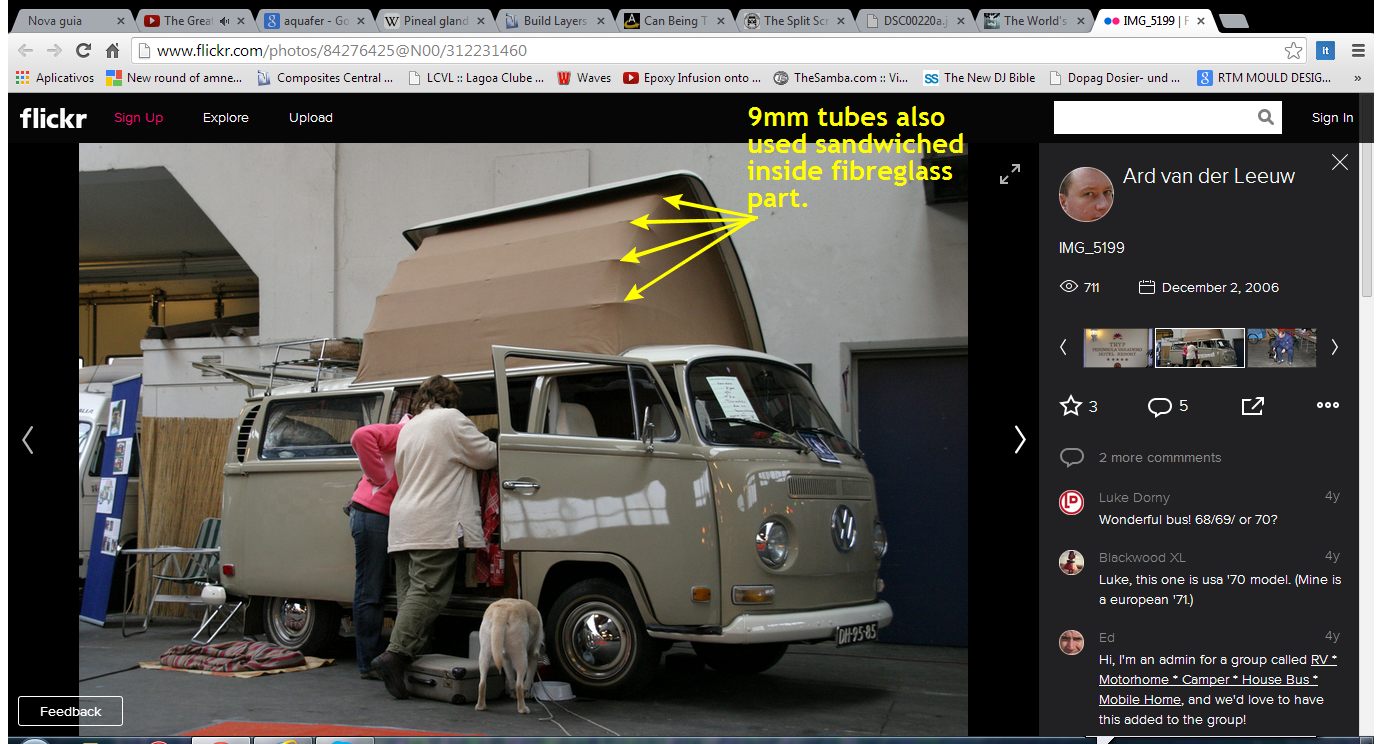Expand photo to fullscreen view
Viewport: 1382px width, 744px height.
pyautogui.click(x=1010, y=174)
